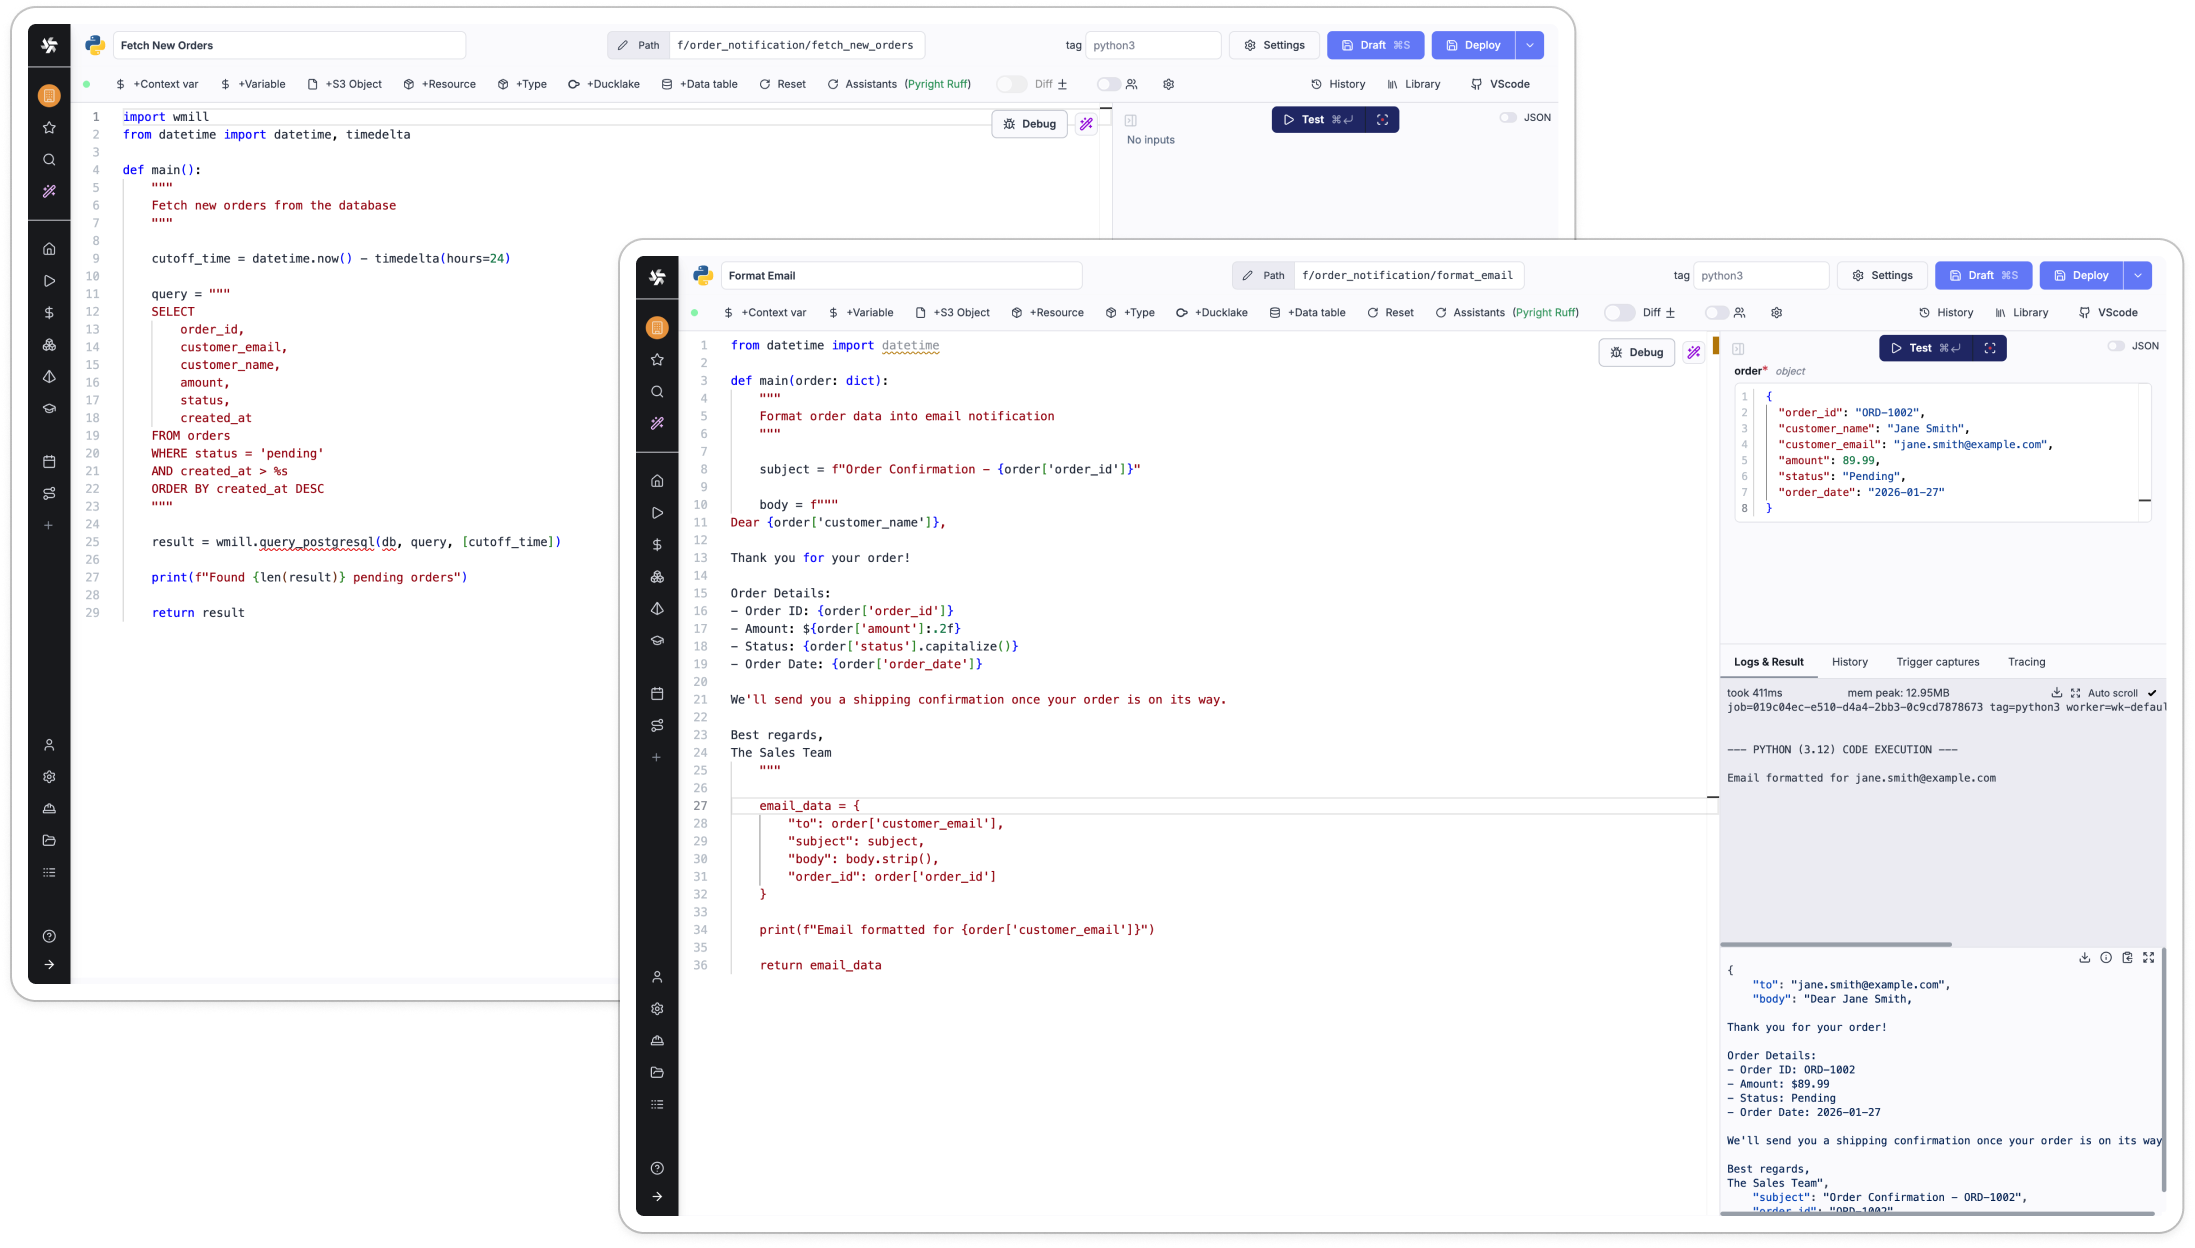The width and height of the screenshot is (2195, 1248).
Task: Enable the Diff toggle in Format Email toolbar
Action: click(1619, 313)
